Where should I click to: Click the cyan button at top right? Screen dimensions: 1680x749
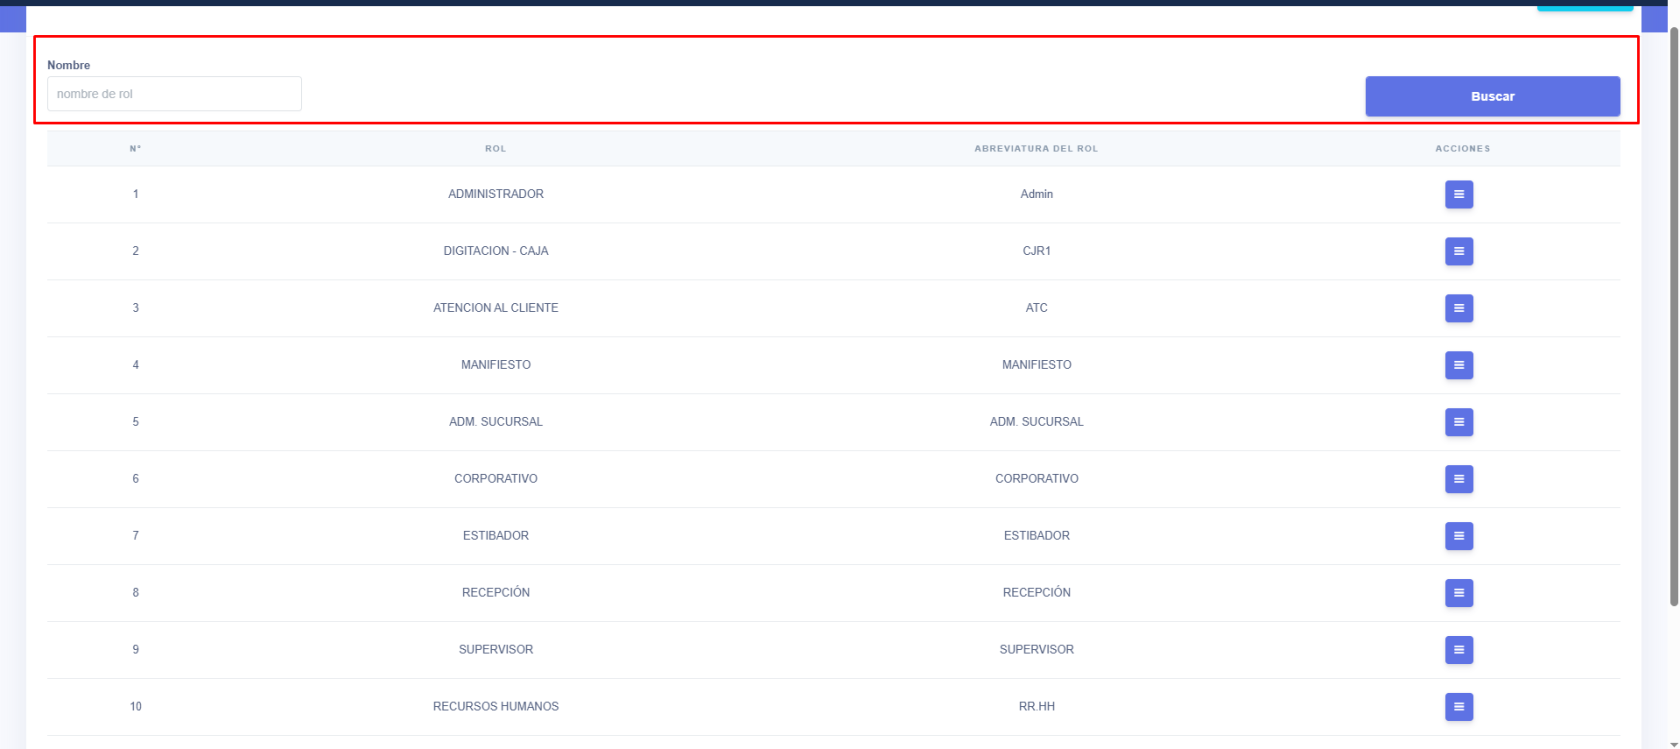tap(1584, 7)
